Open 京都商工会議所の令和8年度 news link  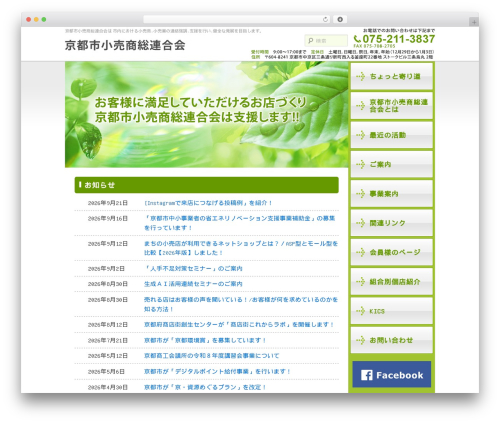click(212, 356)
